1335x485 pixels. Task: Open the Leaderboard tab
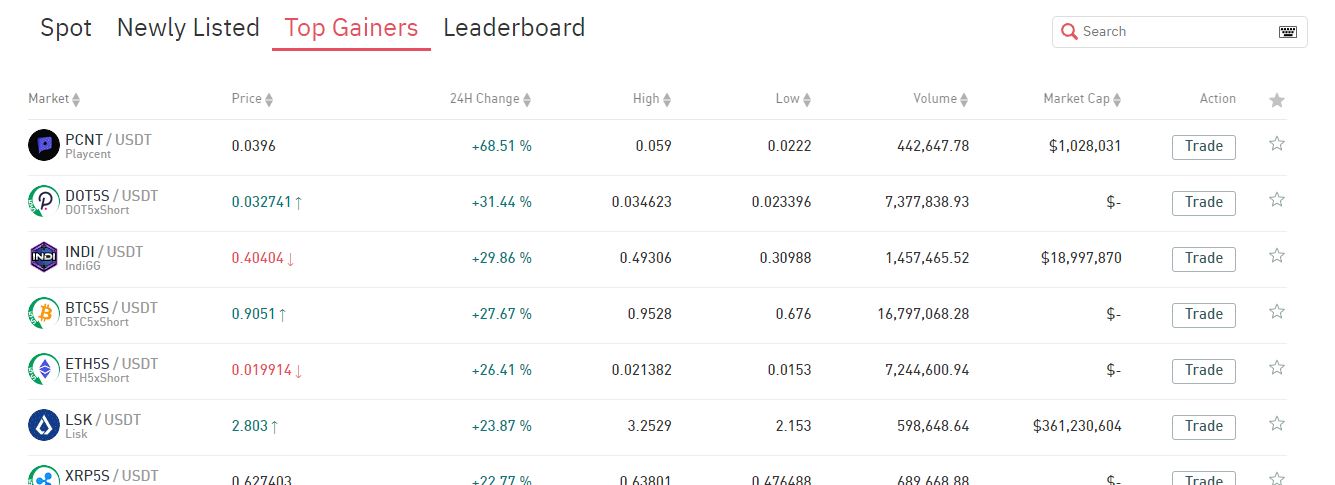[514, 28]
